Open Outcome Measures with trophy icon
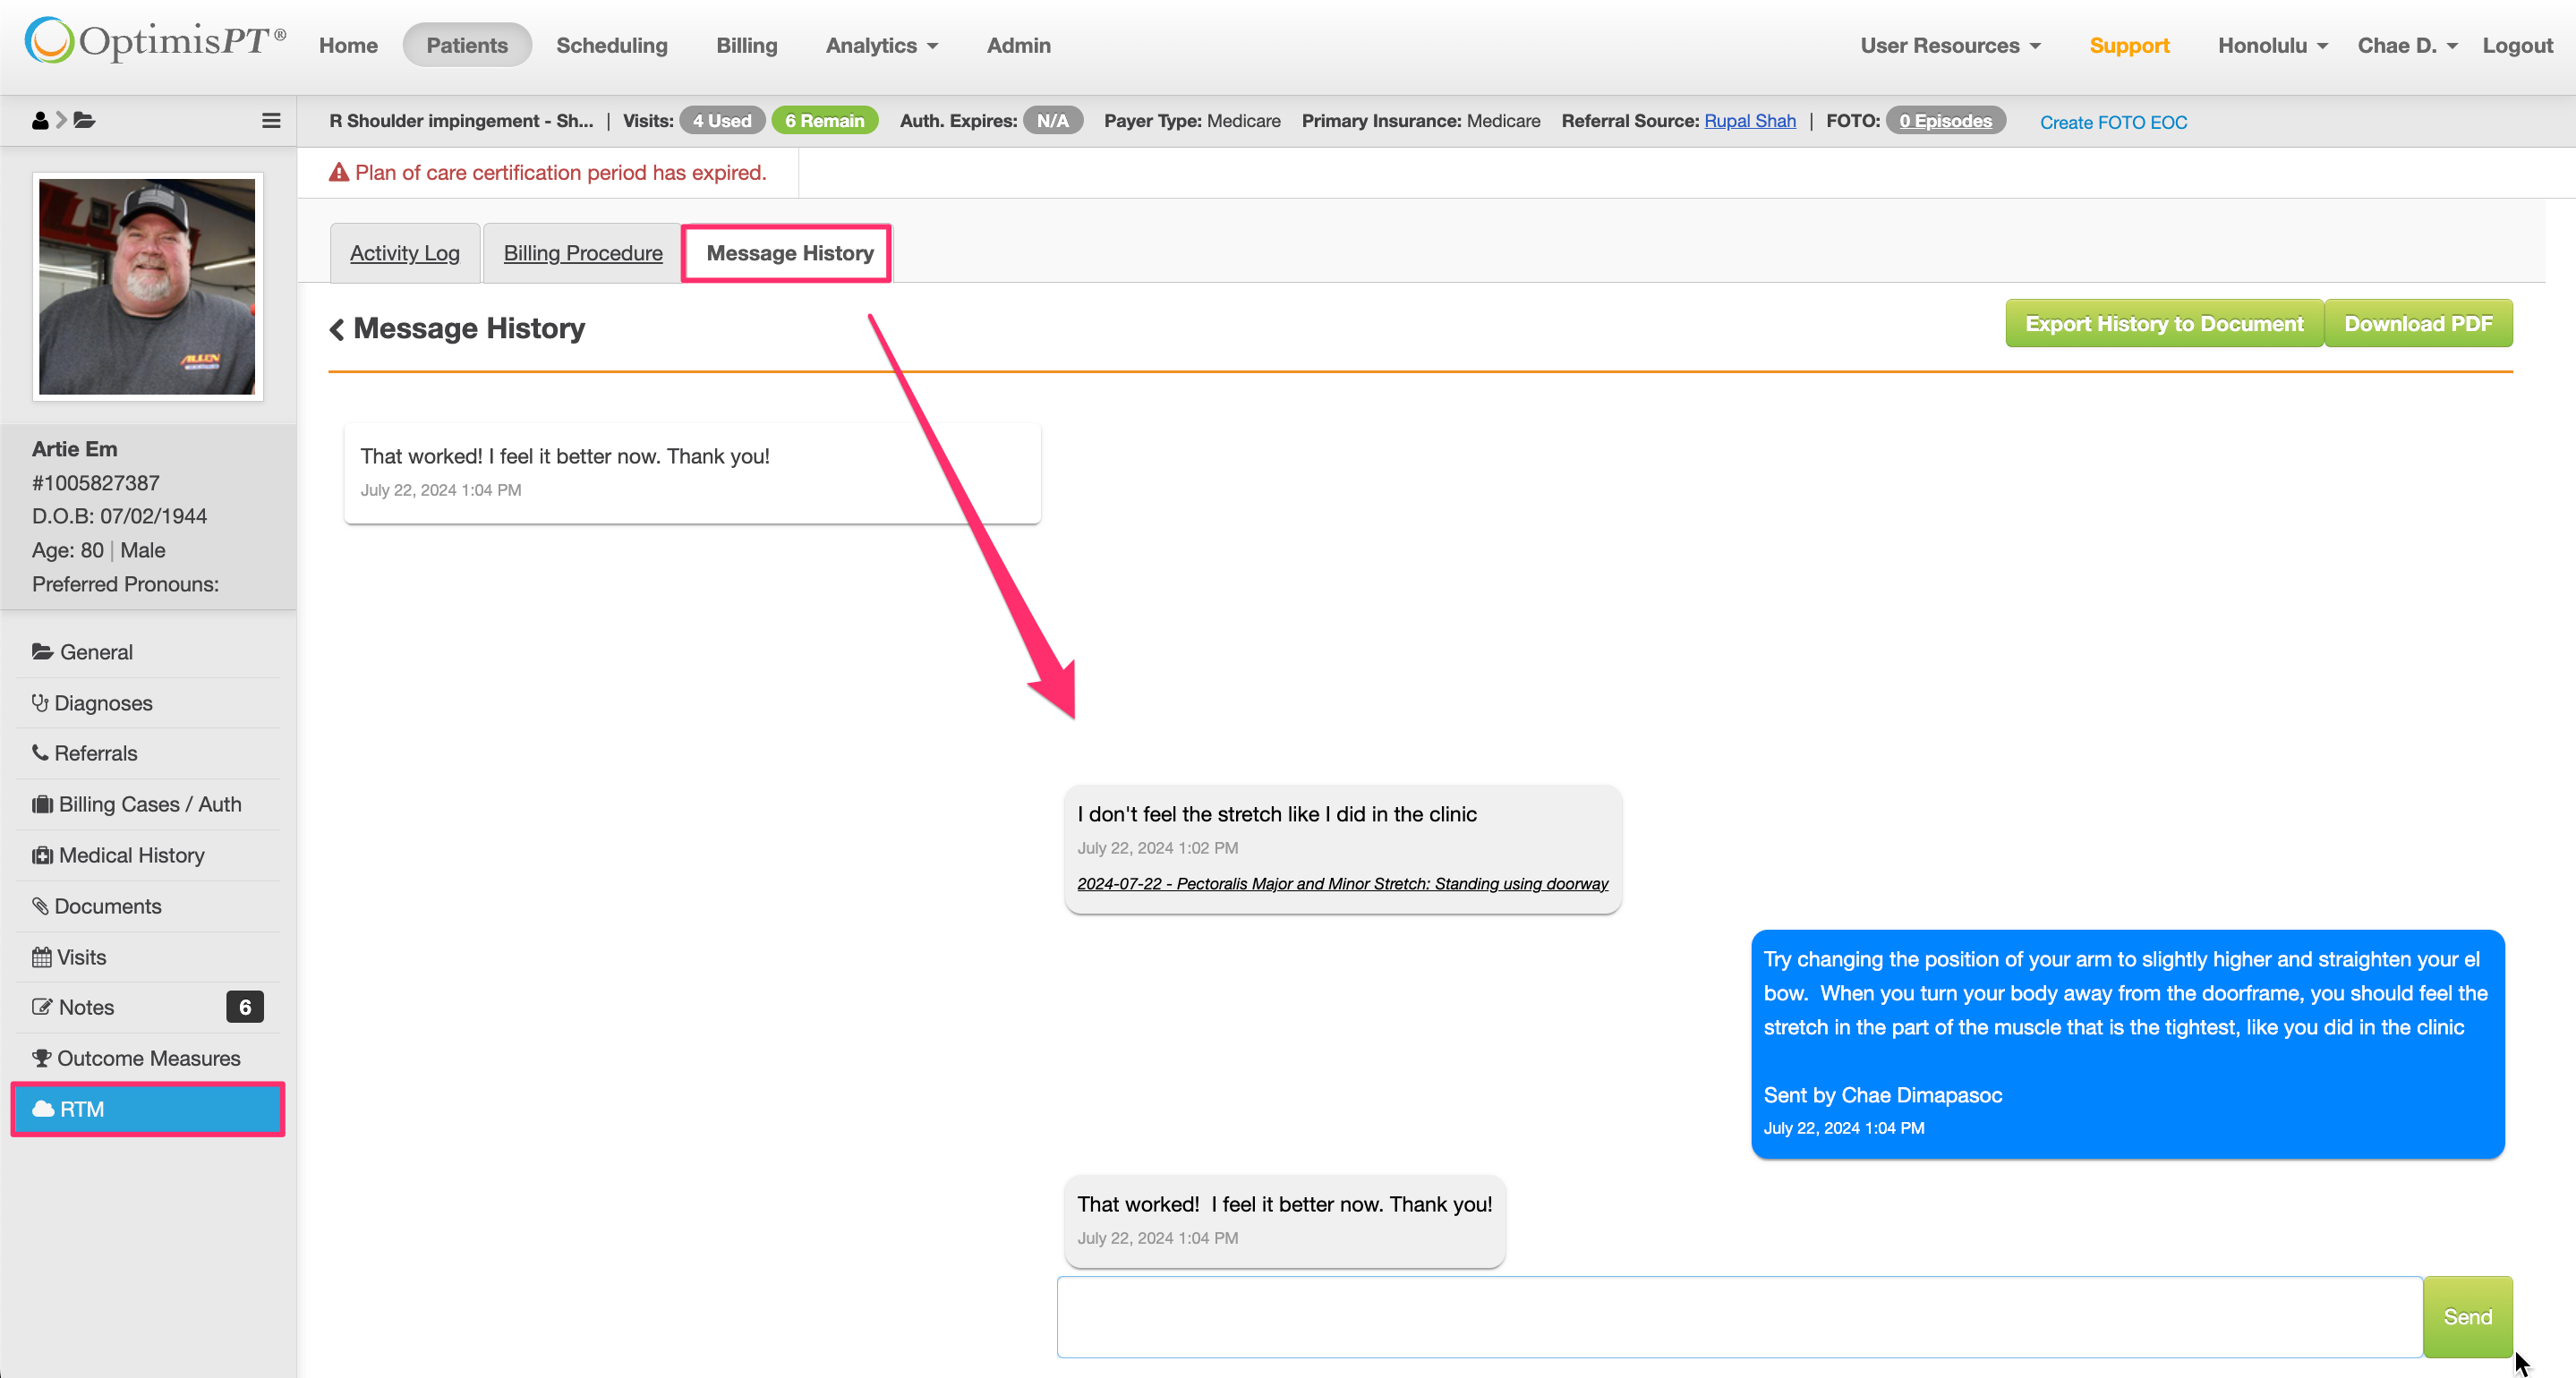Viewport: 2576px width, 1378px height. (147, 1058)
